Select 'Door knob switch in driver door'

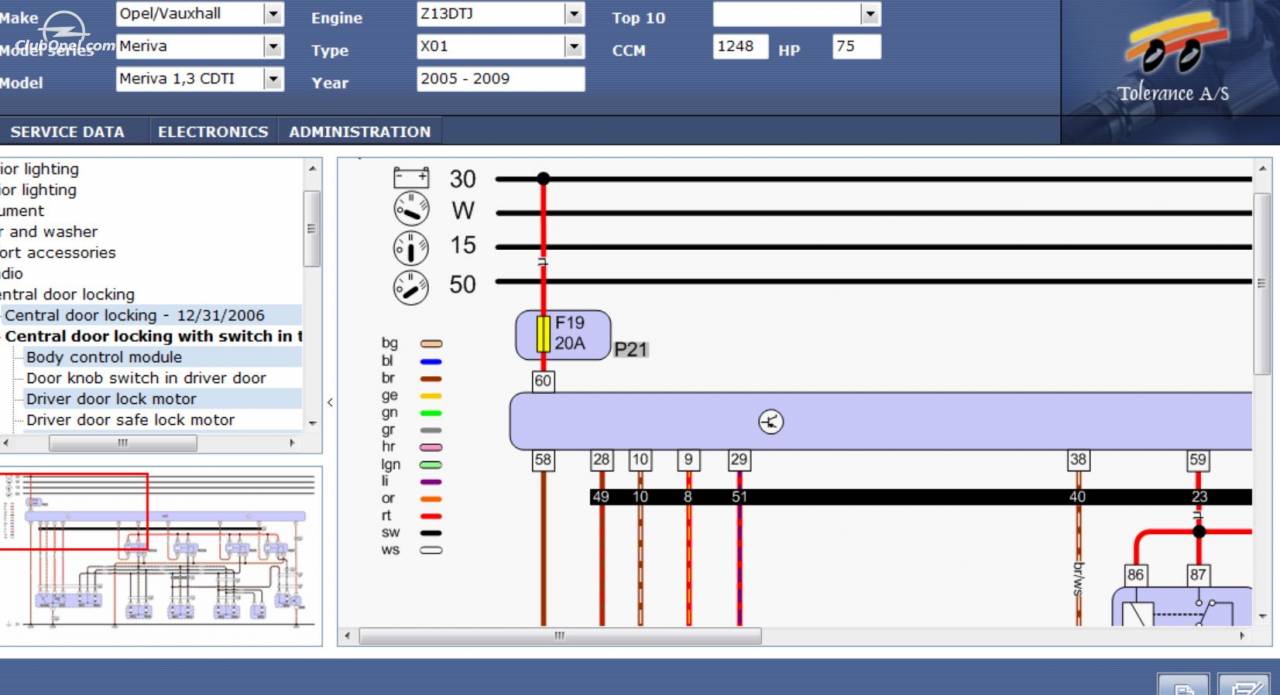pyautogui.click(x=146, y=378)
